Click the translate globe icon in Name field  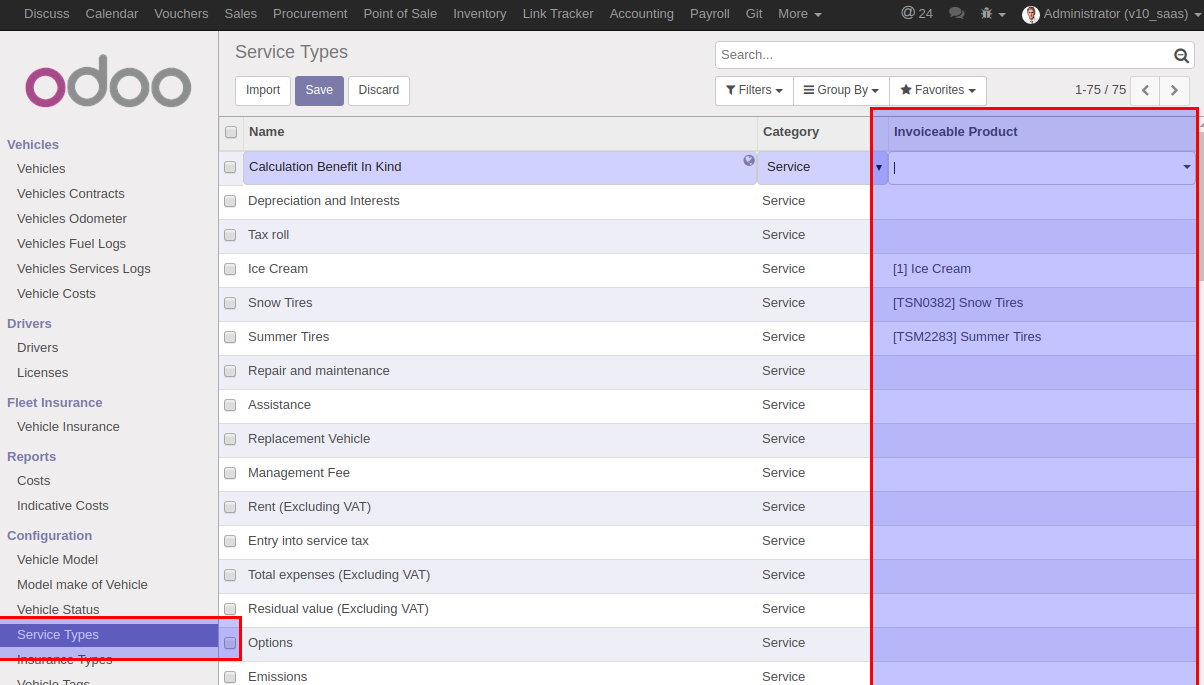(748, 161)
